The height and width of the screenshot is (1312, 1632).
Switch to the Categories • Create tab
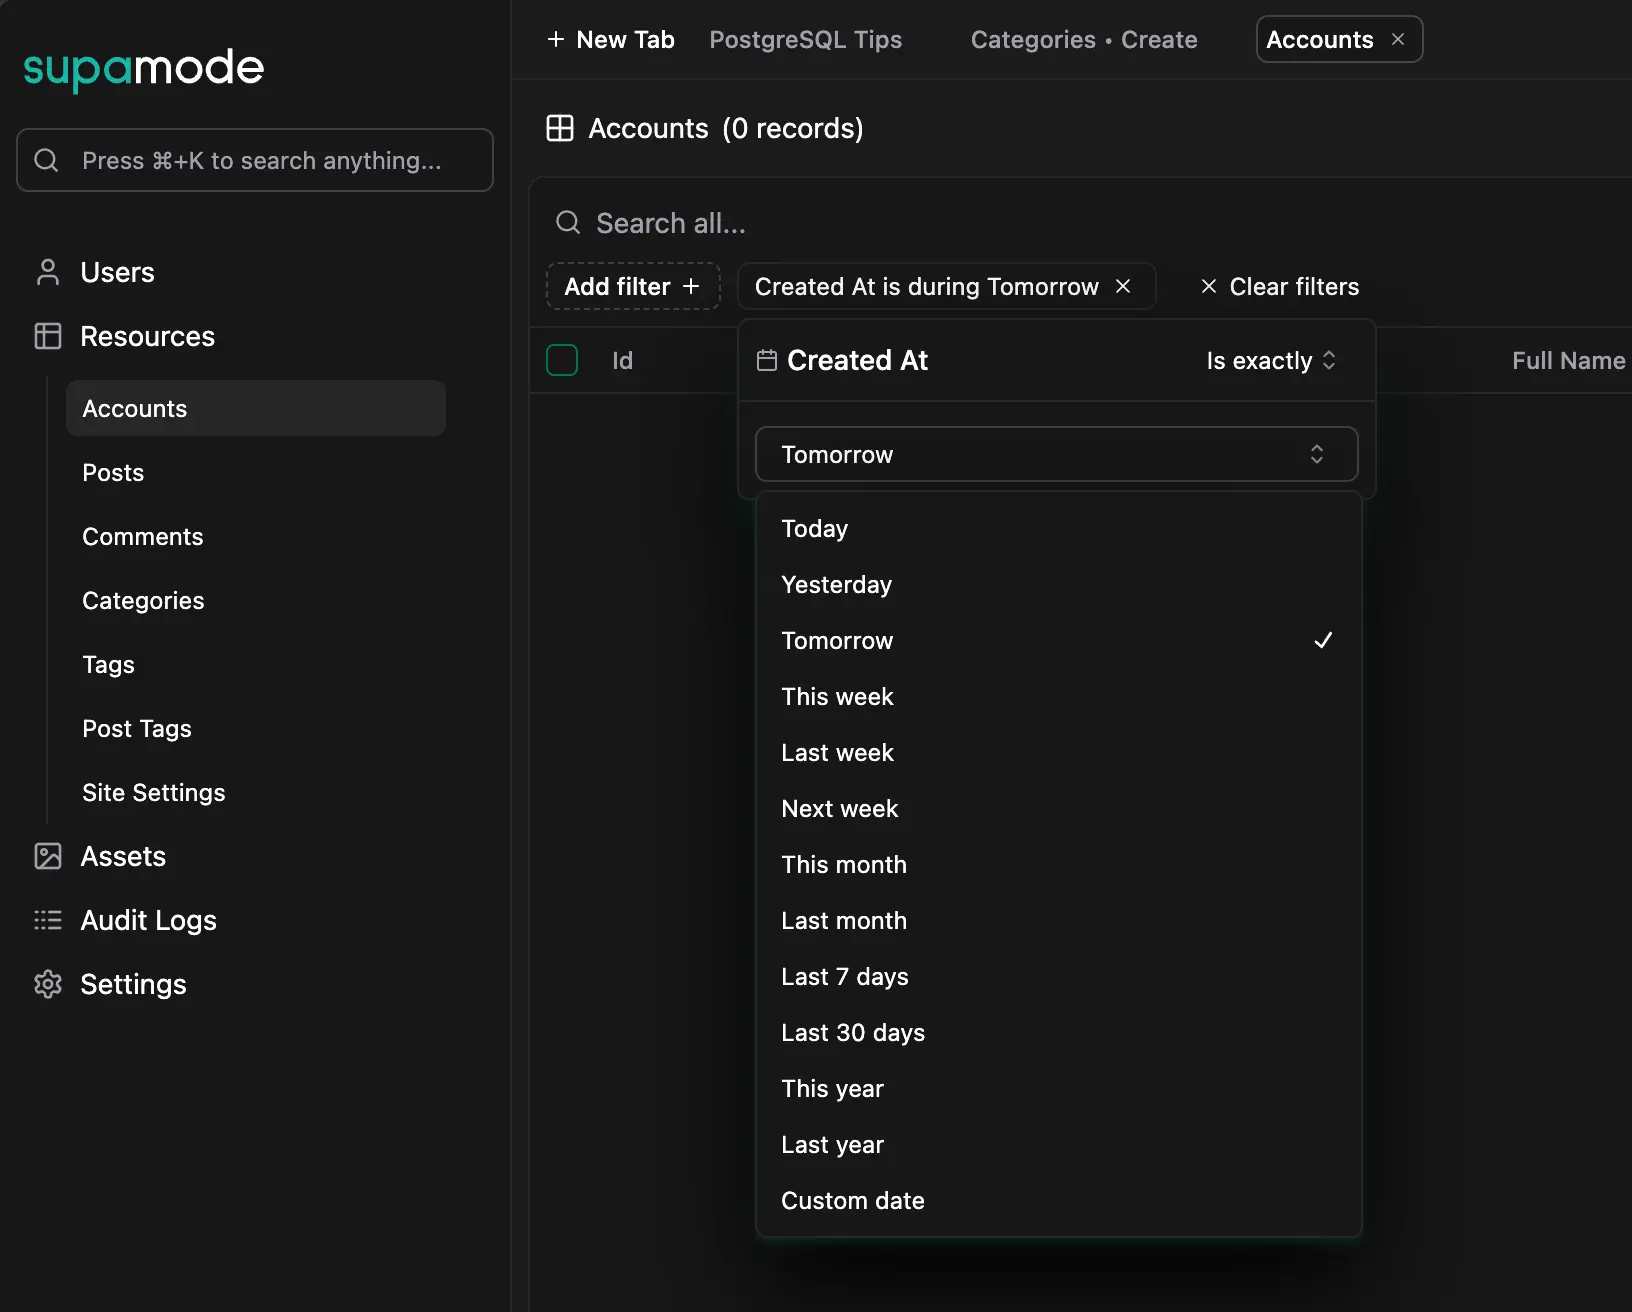(1084, 39)
